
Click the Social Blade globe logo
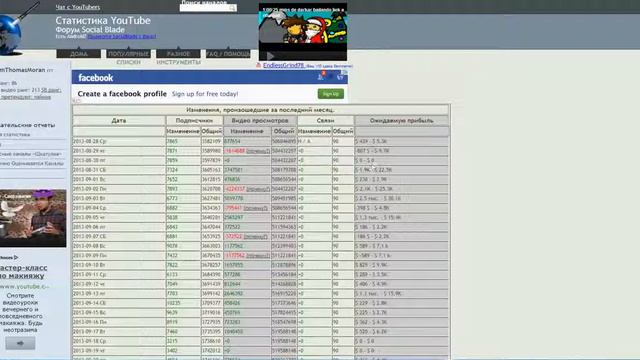pyautogui.click(x=10, y=35)
